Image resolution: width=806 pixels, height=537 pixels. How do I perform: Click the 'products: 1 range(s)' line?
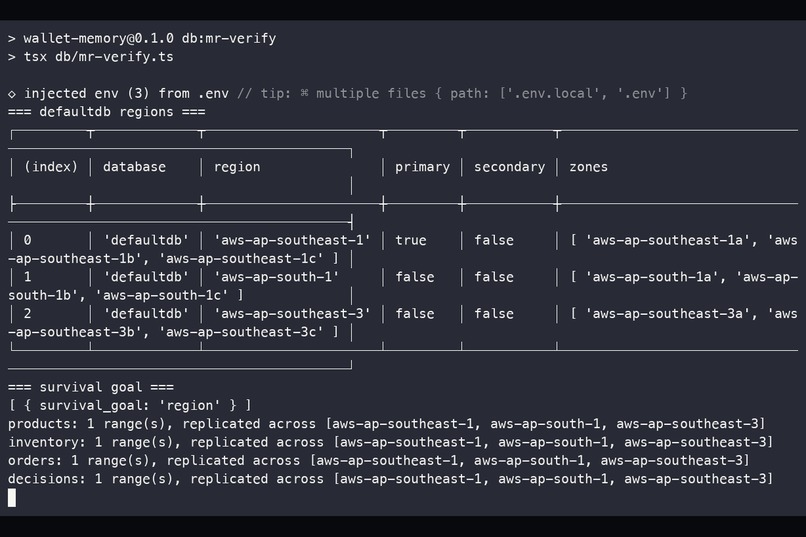coord(387,424)
